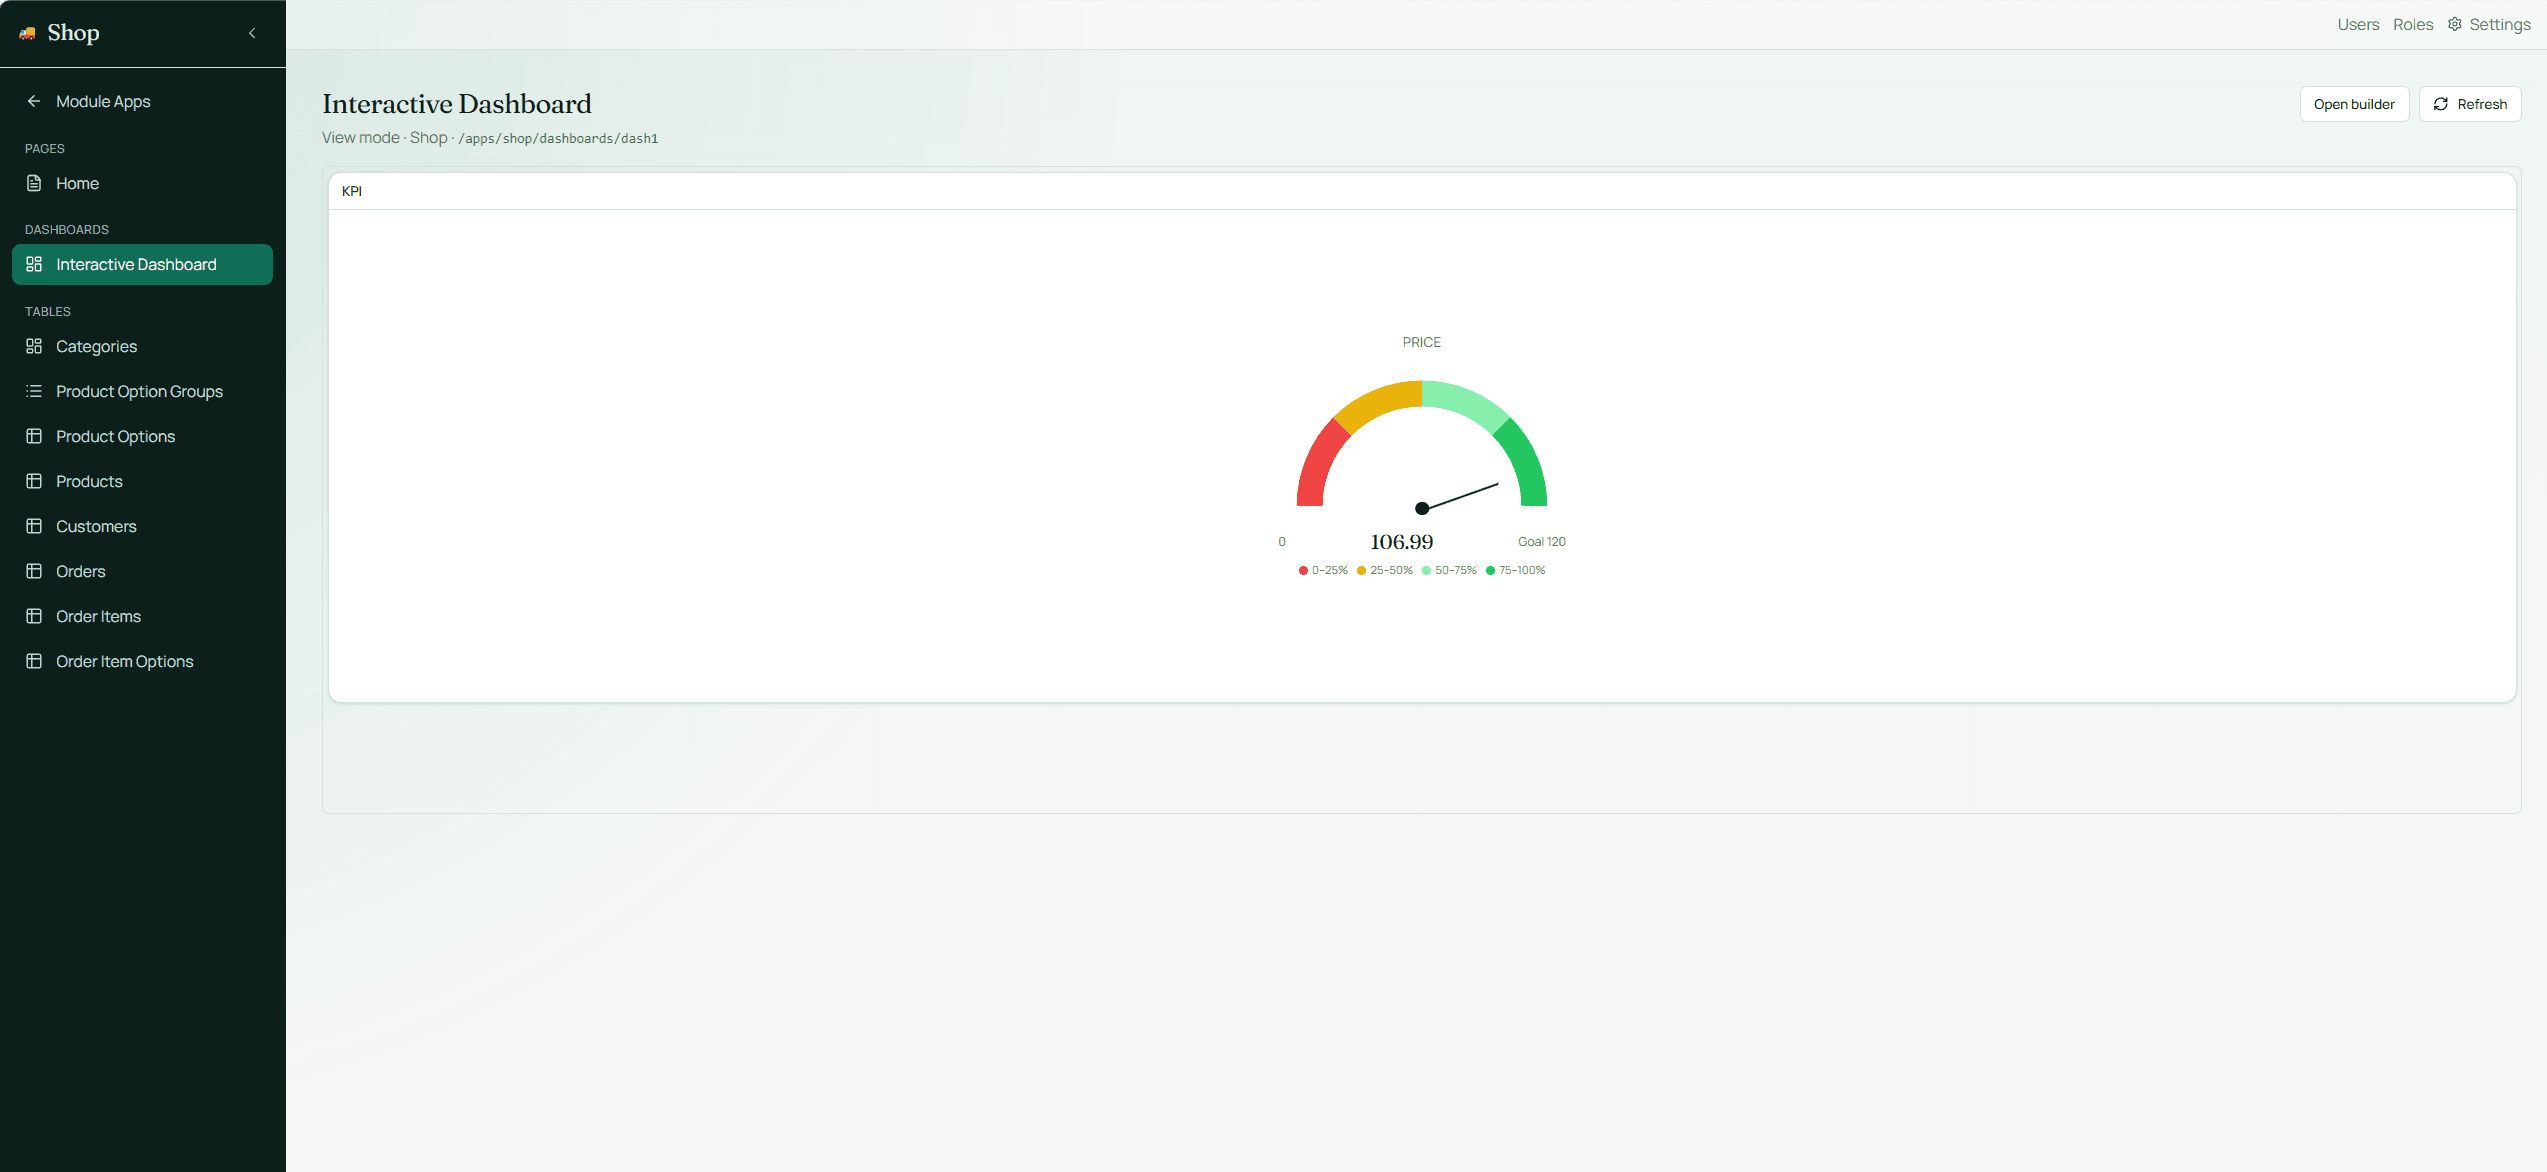Collapse the sidebar with the chevron
This screenshot has width=2547, height=1172.
point(252,33)
